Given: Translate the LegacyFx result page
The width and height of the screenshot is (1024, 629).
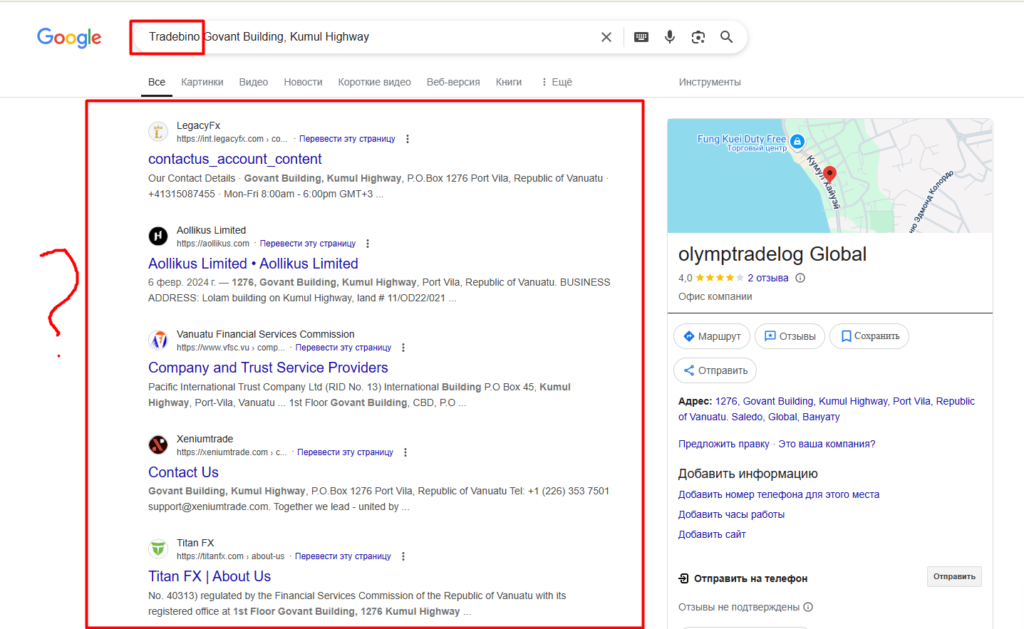Looking at the screenshot, I should pos(347,139).
